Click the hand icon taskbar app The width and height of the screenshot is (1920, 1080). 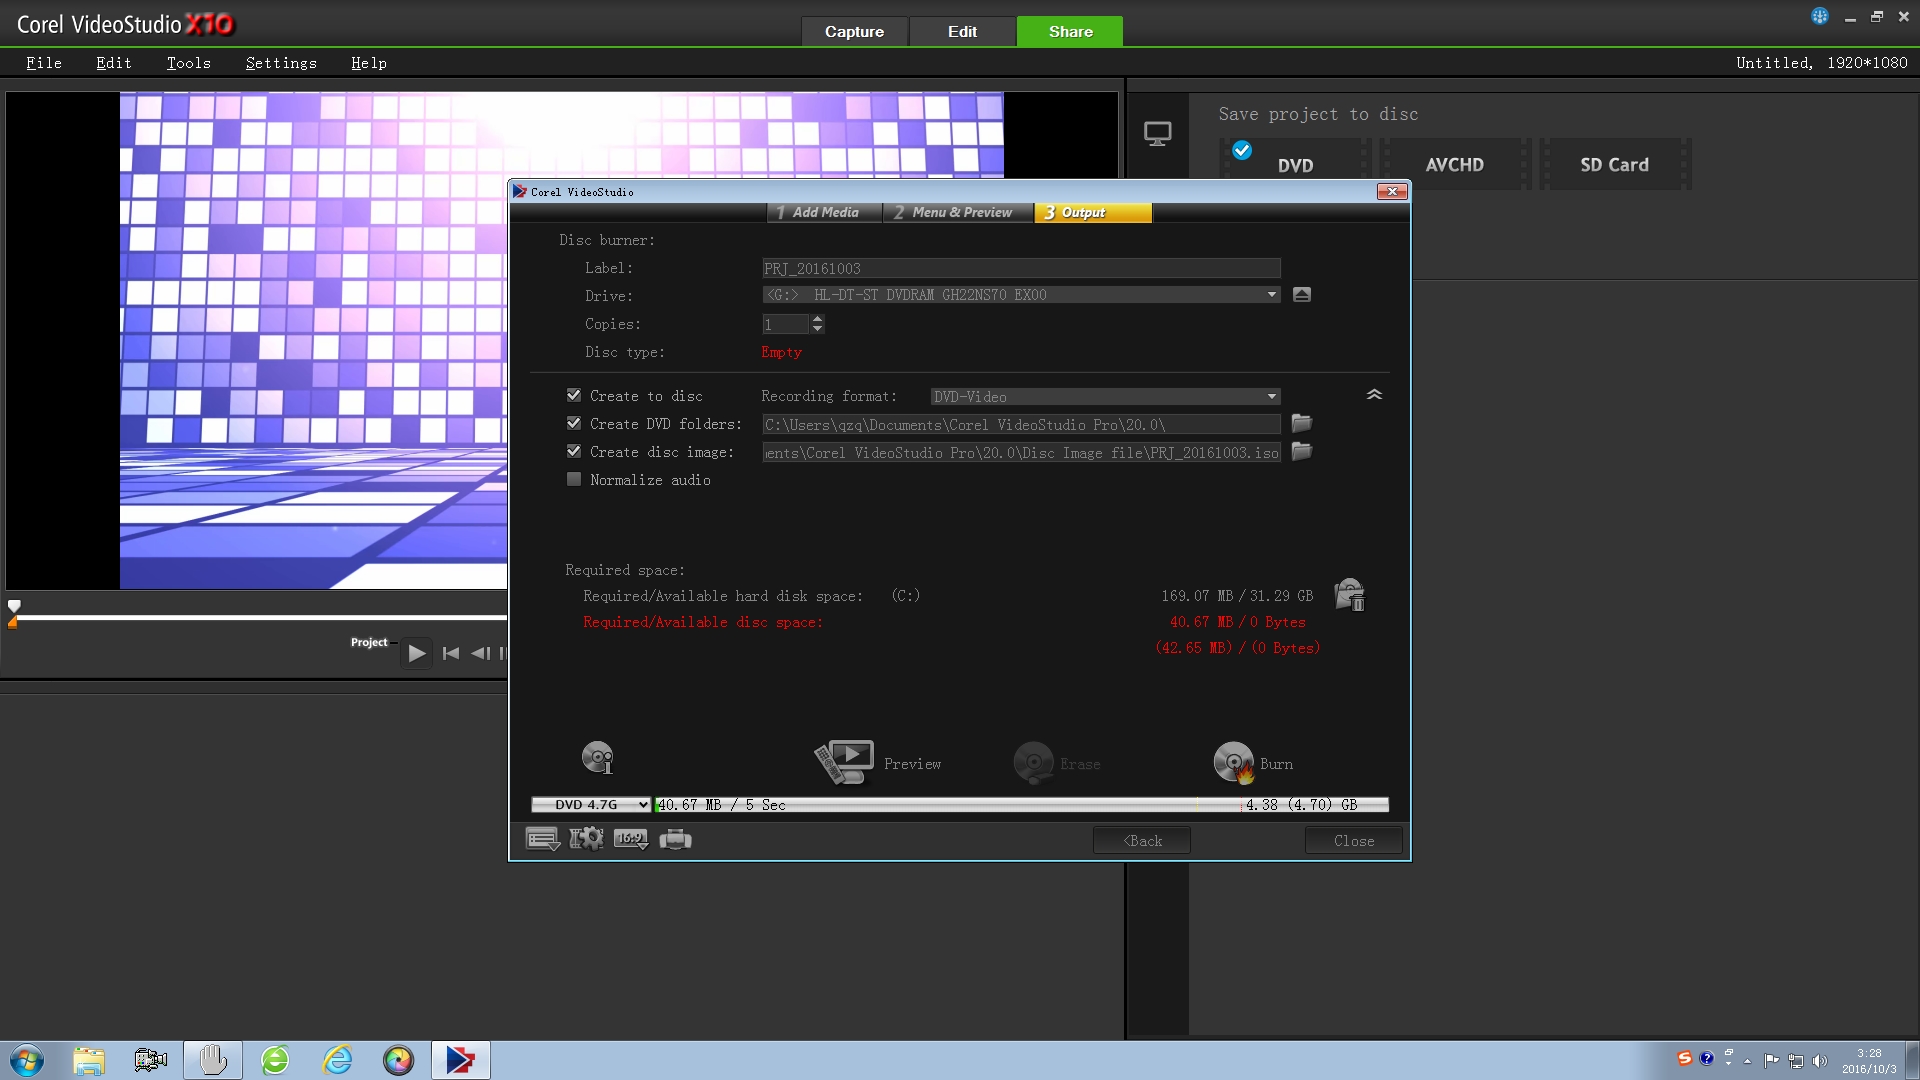coord(213,1060)
